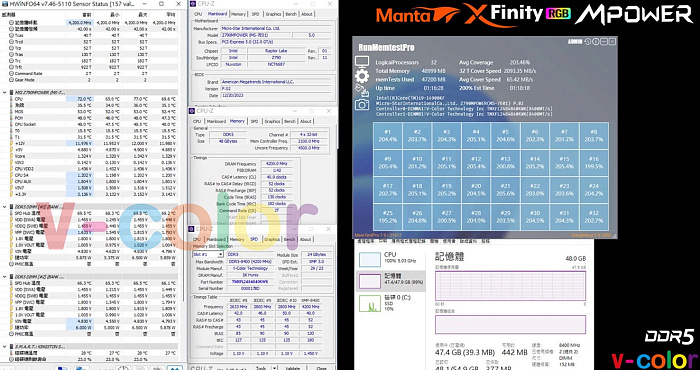Screen dimensions: 700x370
Task: Select the CPU graph thumbnail in Task Manager
Action: tap(369, 259)
